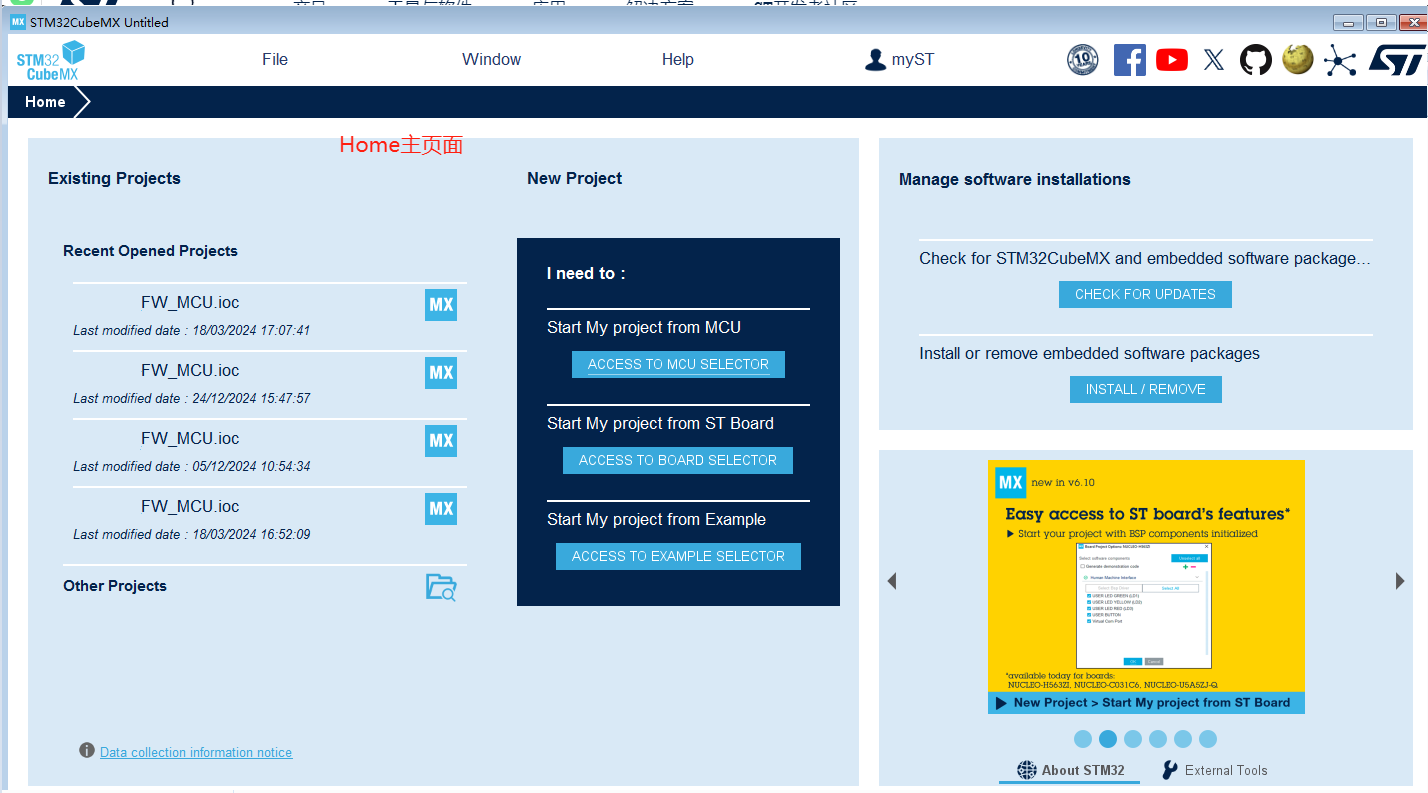Browse Other Projects with the folder search icon
This screenshot has width=1428, height=793.
tap(441, 587)
